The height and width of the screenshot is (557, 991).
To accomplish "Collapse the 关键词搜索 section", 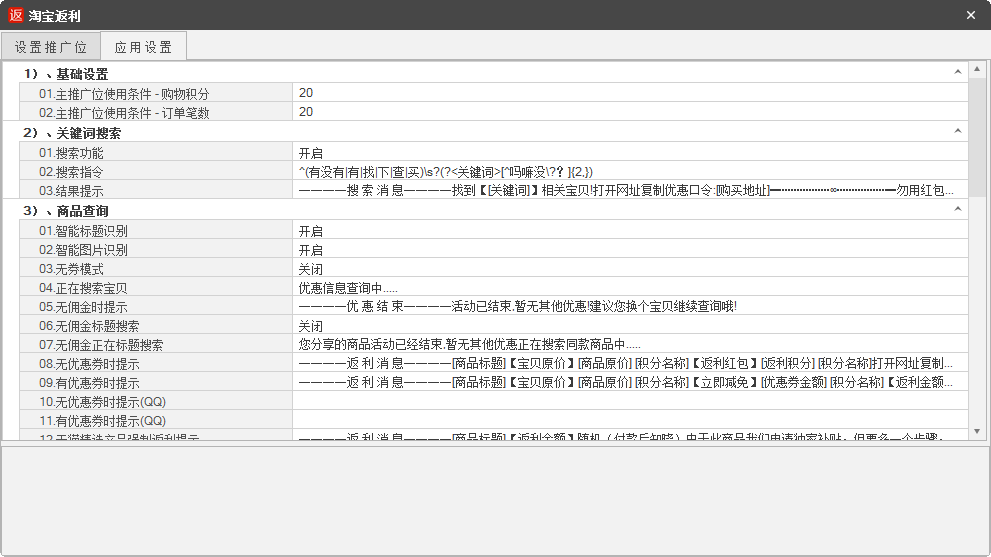I will [958, 132].
